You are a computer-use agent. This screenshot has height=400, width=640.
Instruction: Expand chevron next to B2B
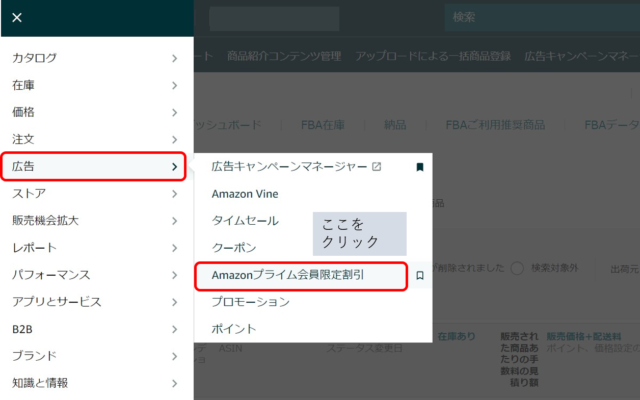pos(175,329)
